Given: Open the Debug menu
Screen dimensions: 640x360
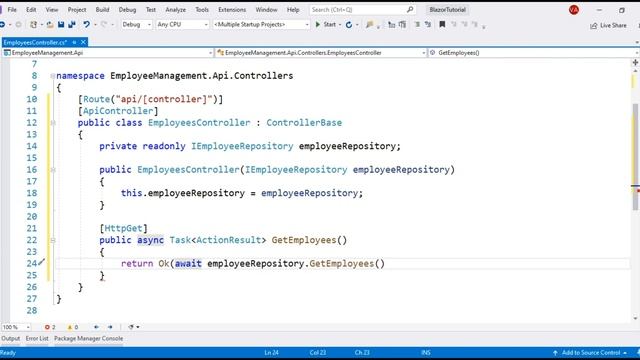Looking at the screenshot, I should click(x=127, y=9).
